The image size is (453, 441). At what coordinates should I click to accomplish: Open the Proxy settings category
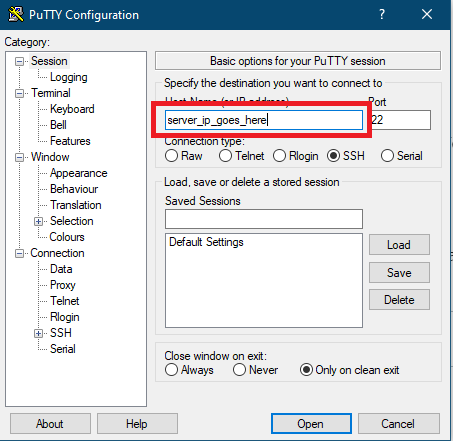[x=63, y=285]
